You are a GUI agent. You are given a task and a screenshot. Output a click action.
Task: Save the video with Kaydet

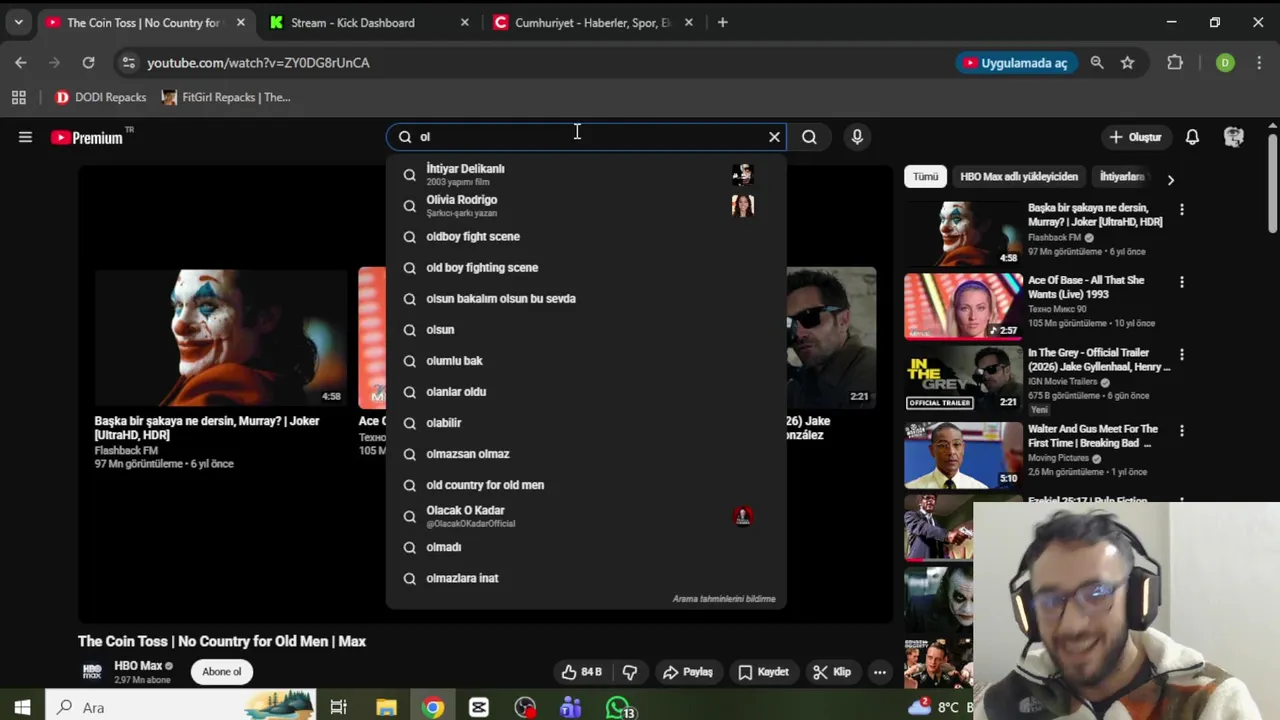pyautogui.click(x=763, y=672)
